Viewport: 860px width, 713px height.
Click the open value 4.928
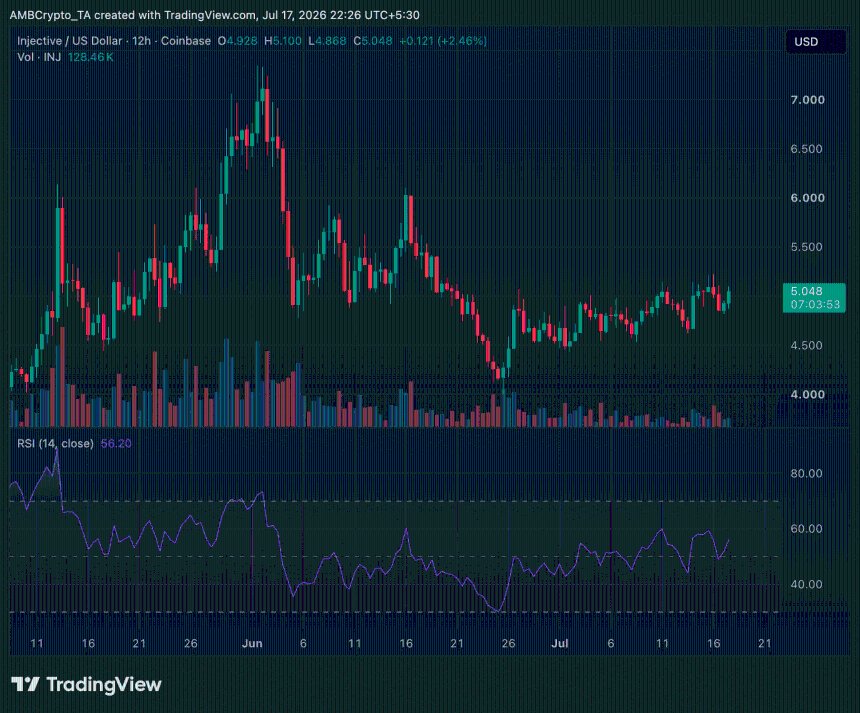(242, 41)
